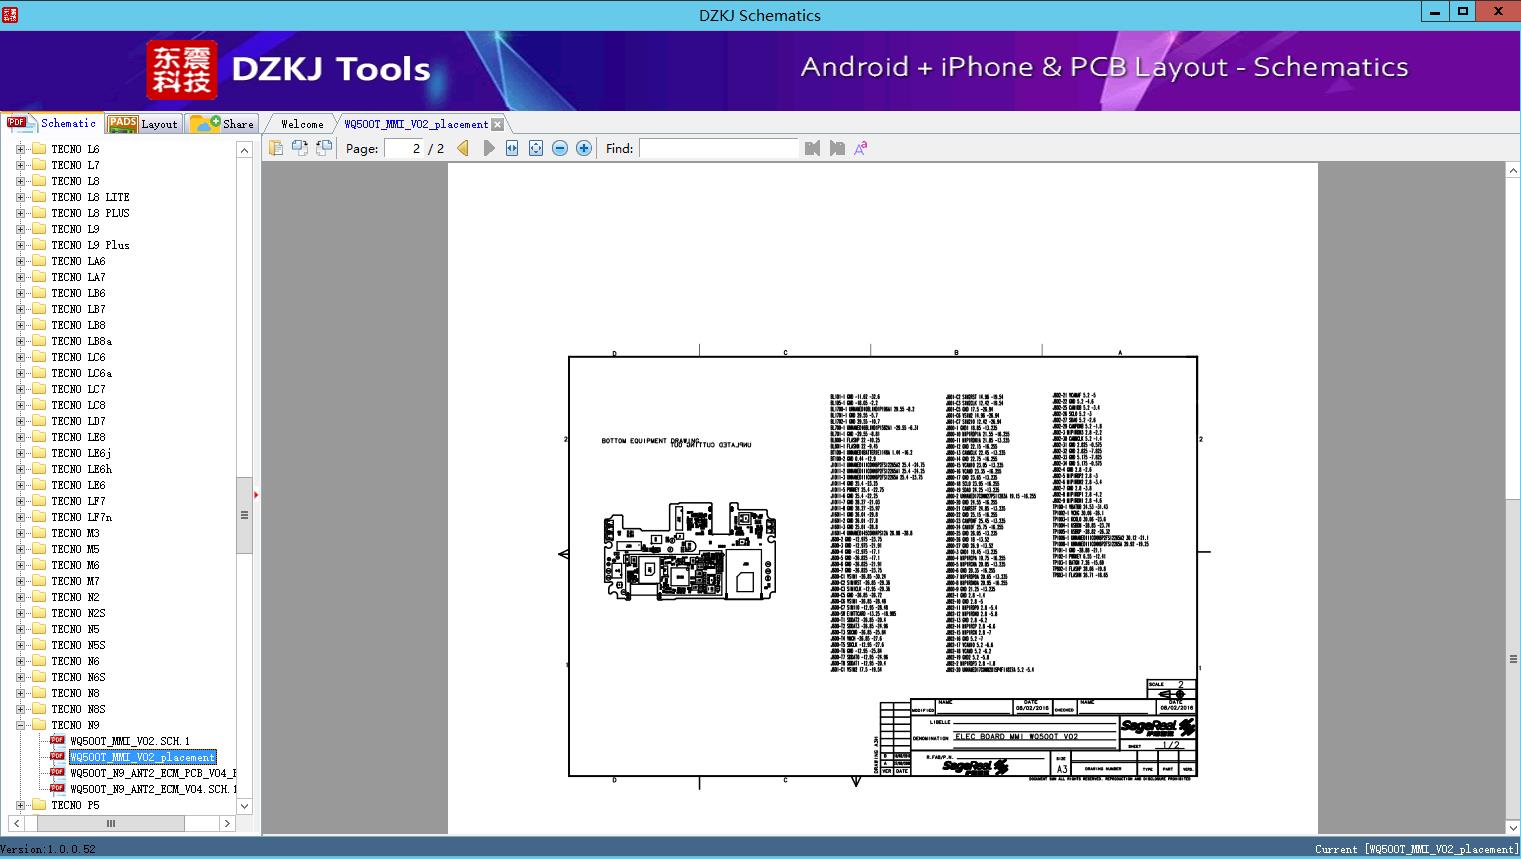Select the TECNO M6 folder
The height and width of the screenshot is (859, 1521).
[x=75, y=565]
